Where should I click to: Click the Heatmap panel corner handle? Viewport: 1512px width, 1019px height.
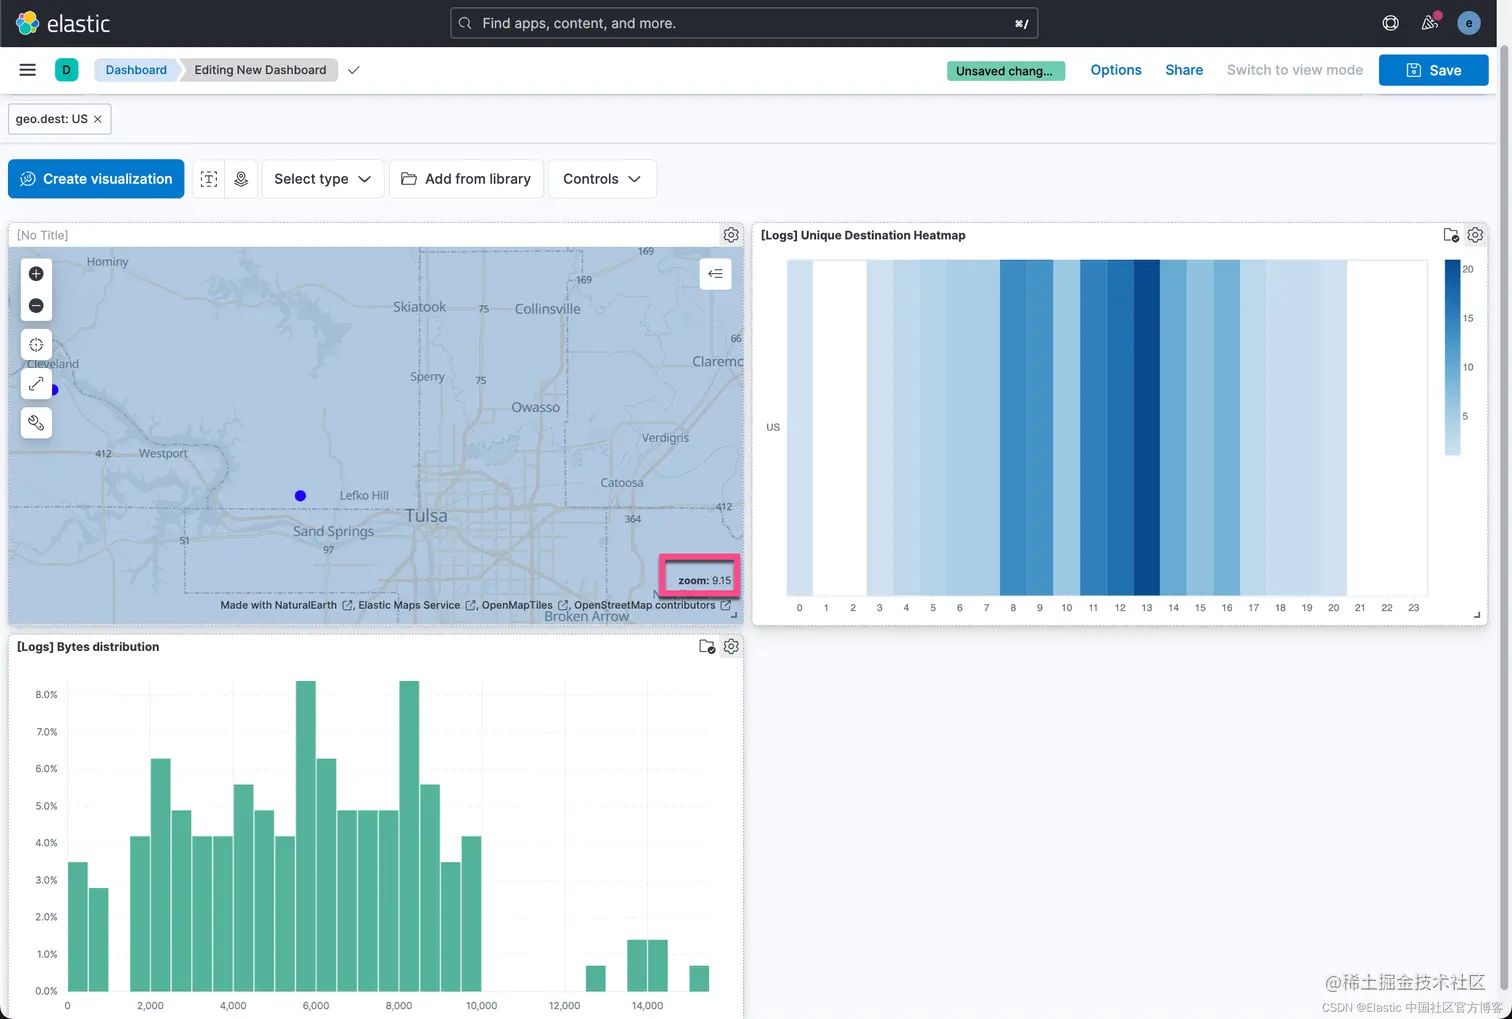[1477, 615]
